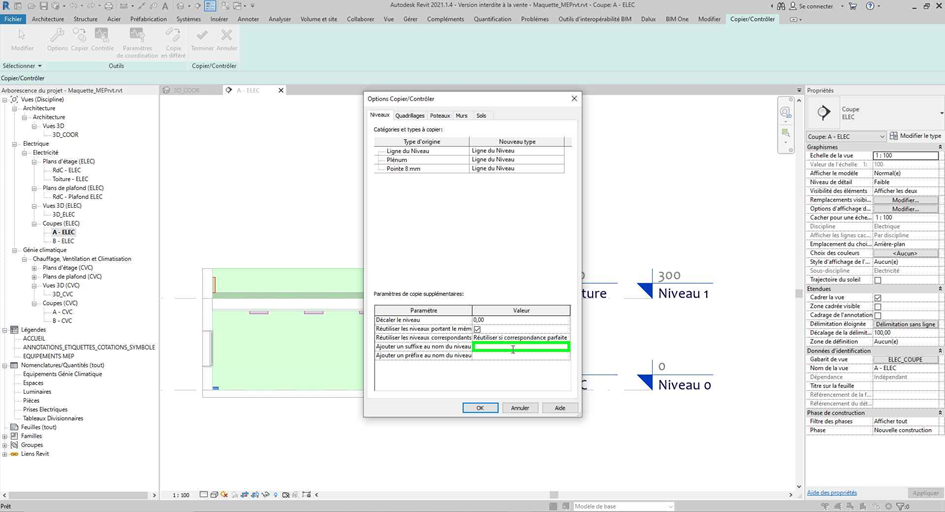945x512 pixels.
Task: Click the Modifier arrow tool in the ribbon
Action: 22,35
